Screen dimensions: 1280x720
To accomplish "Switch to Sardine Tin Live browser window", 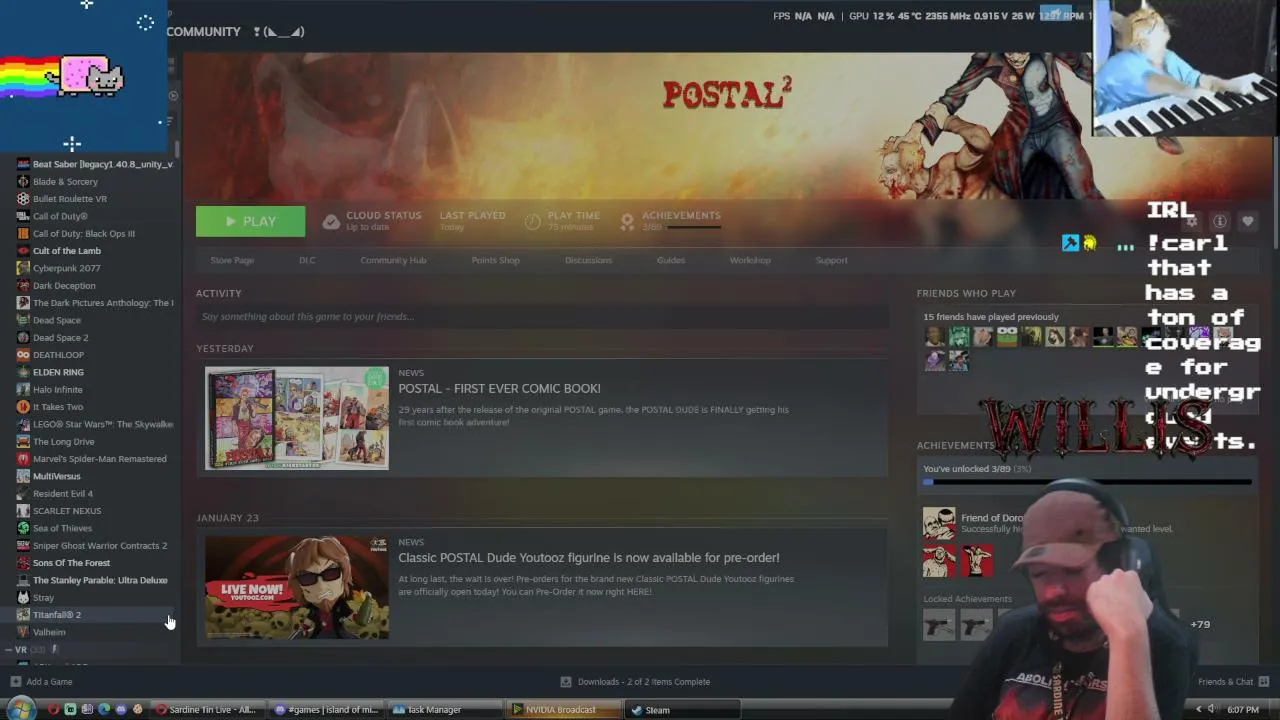I will (x=206, y=710).
